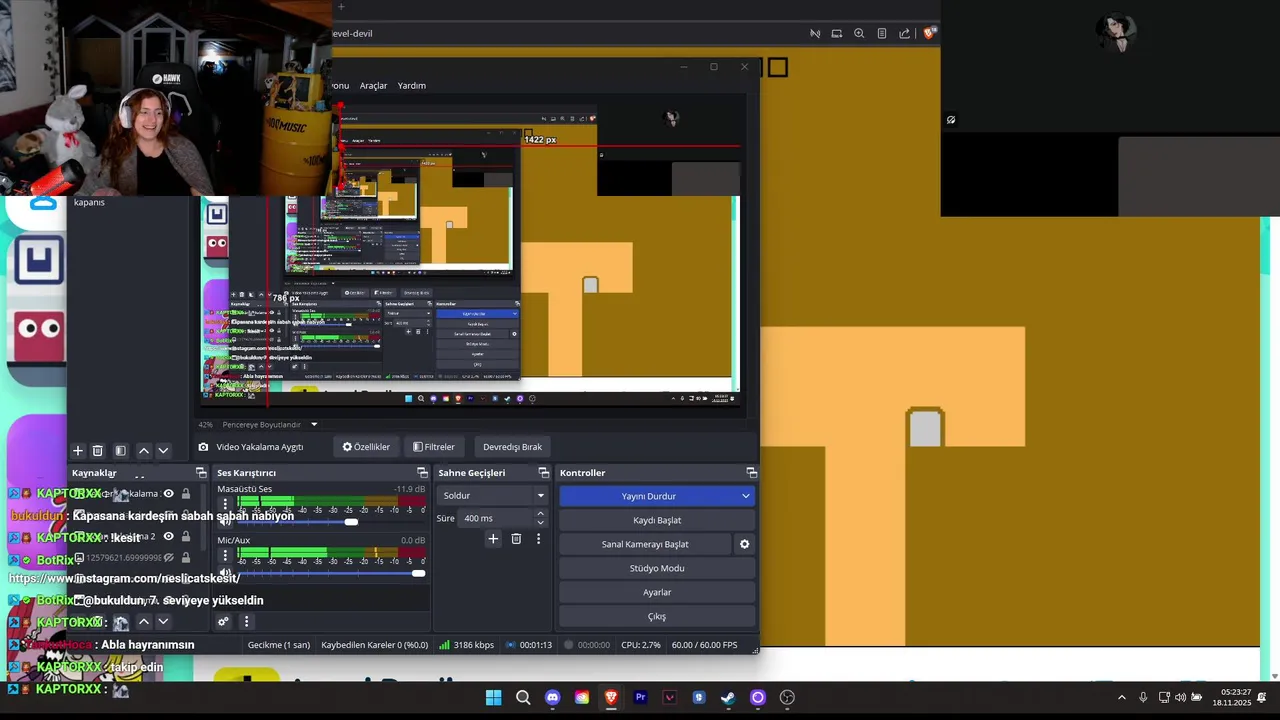Click the Brave Shields lion icon in browser toolbar
1280x720 pixels.
(x=929, y=33)
